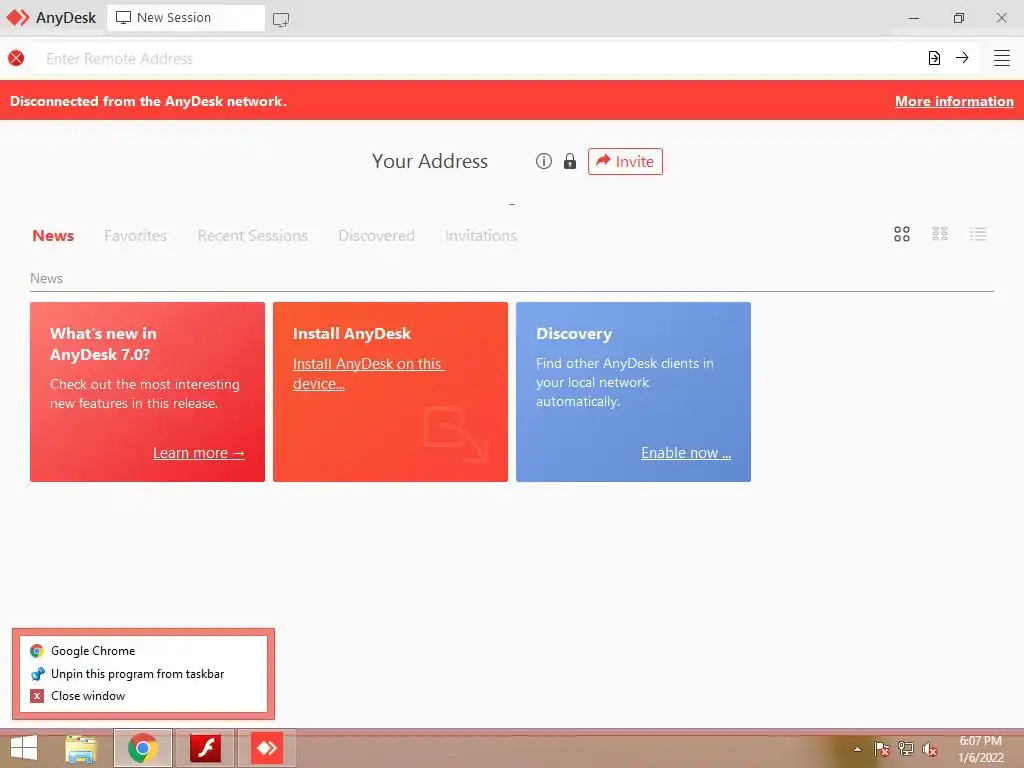Viewport: 1024px width, 768px height.
Task: Select the News tab
Action: (x=53, y=236)
